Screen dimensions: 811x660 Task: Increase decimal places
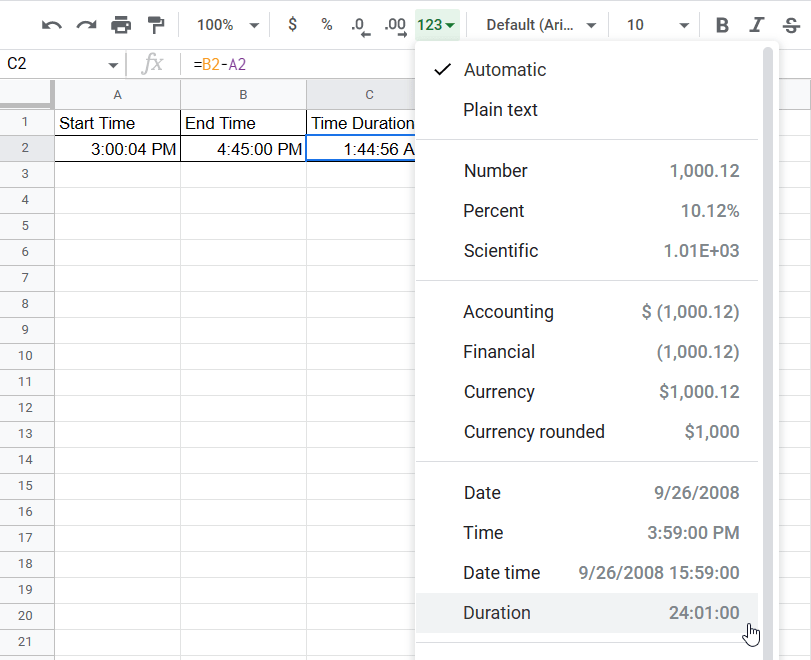coord(395,24)
